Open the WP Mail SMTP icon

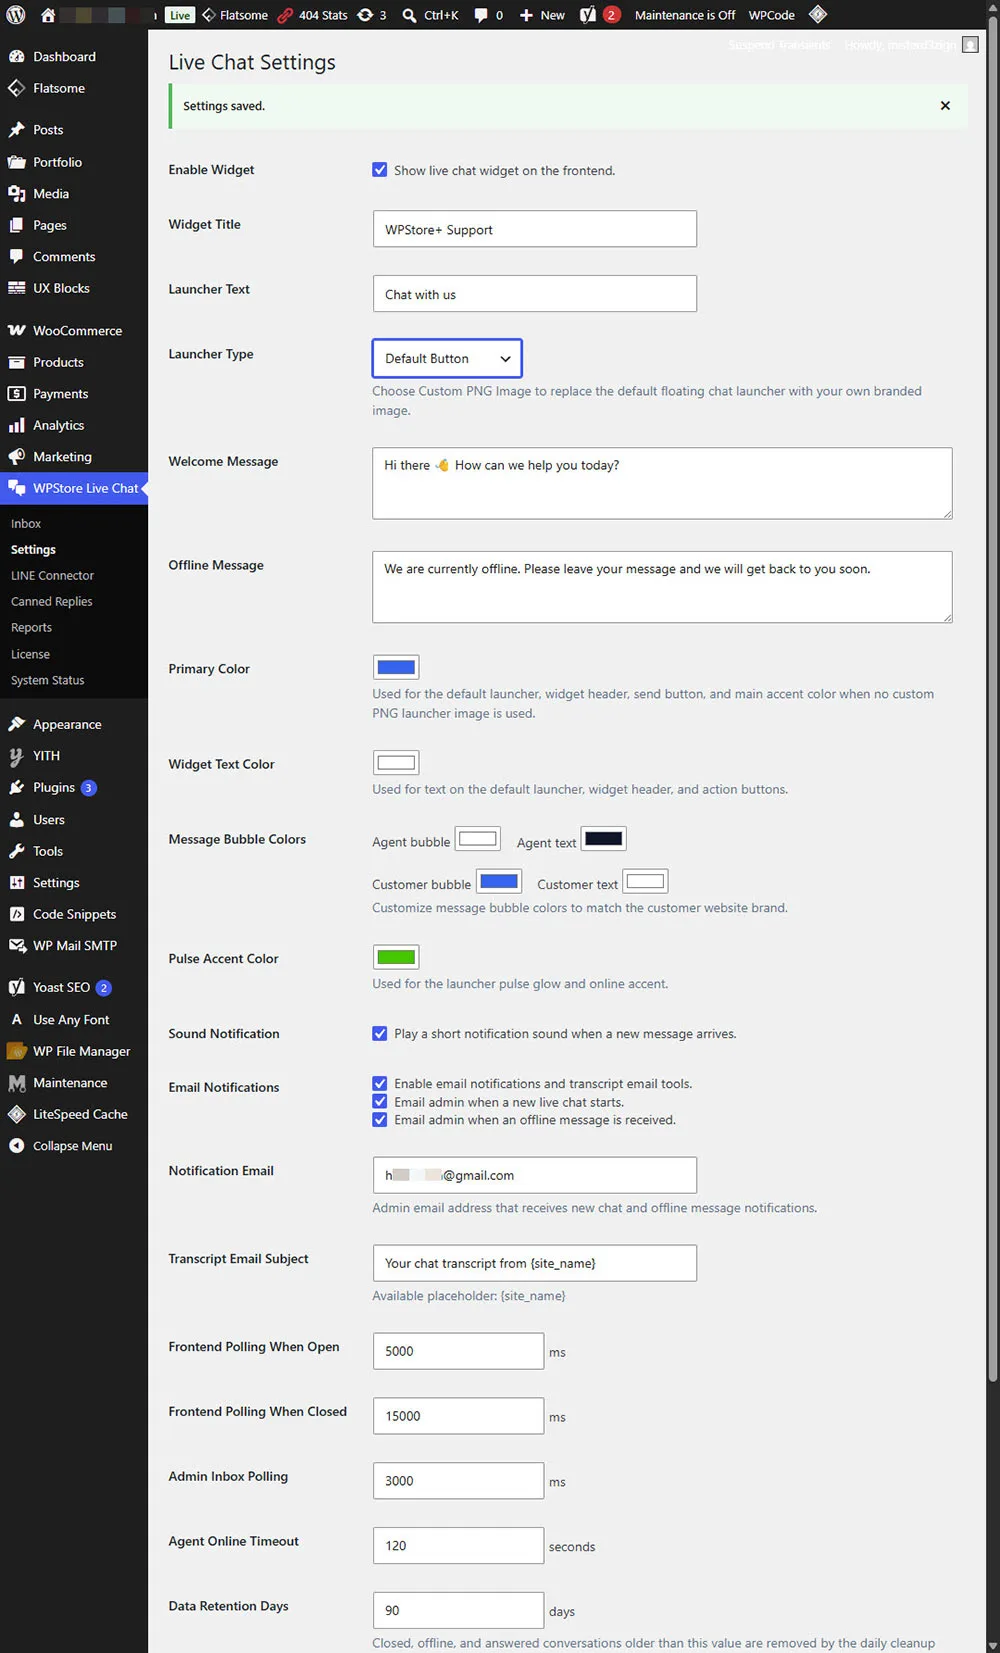[x=17, y=946]
